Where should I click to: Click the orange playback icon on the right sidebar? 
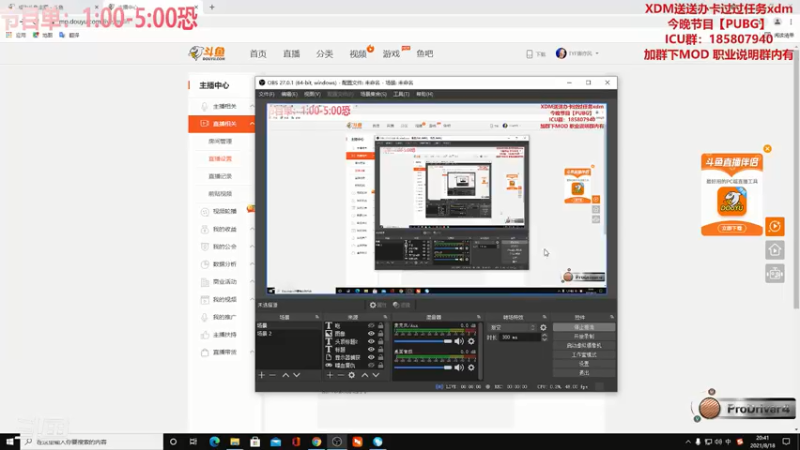point(774,227)
